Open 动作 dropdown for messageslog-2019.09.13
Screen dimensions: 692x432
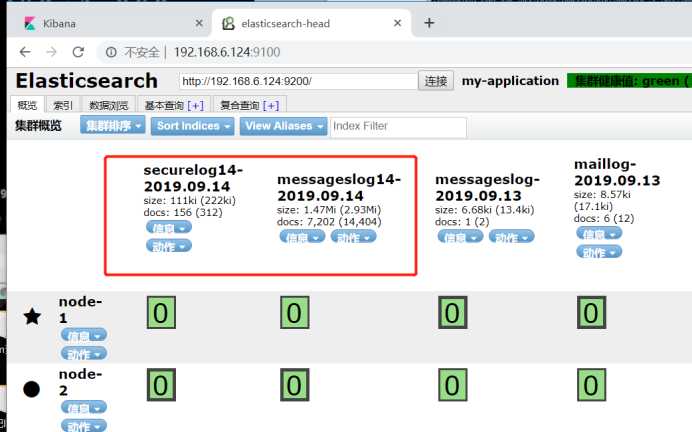coord(511,237)
